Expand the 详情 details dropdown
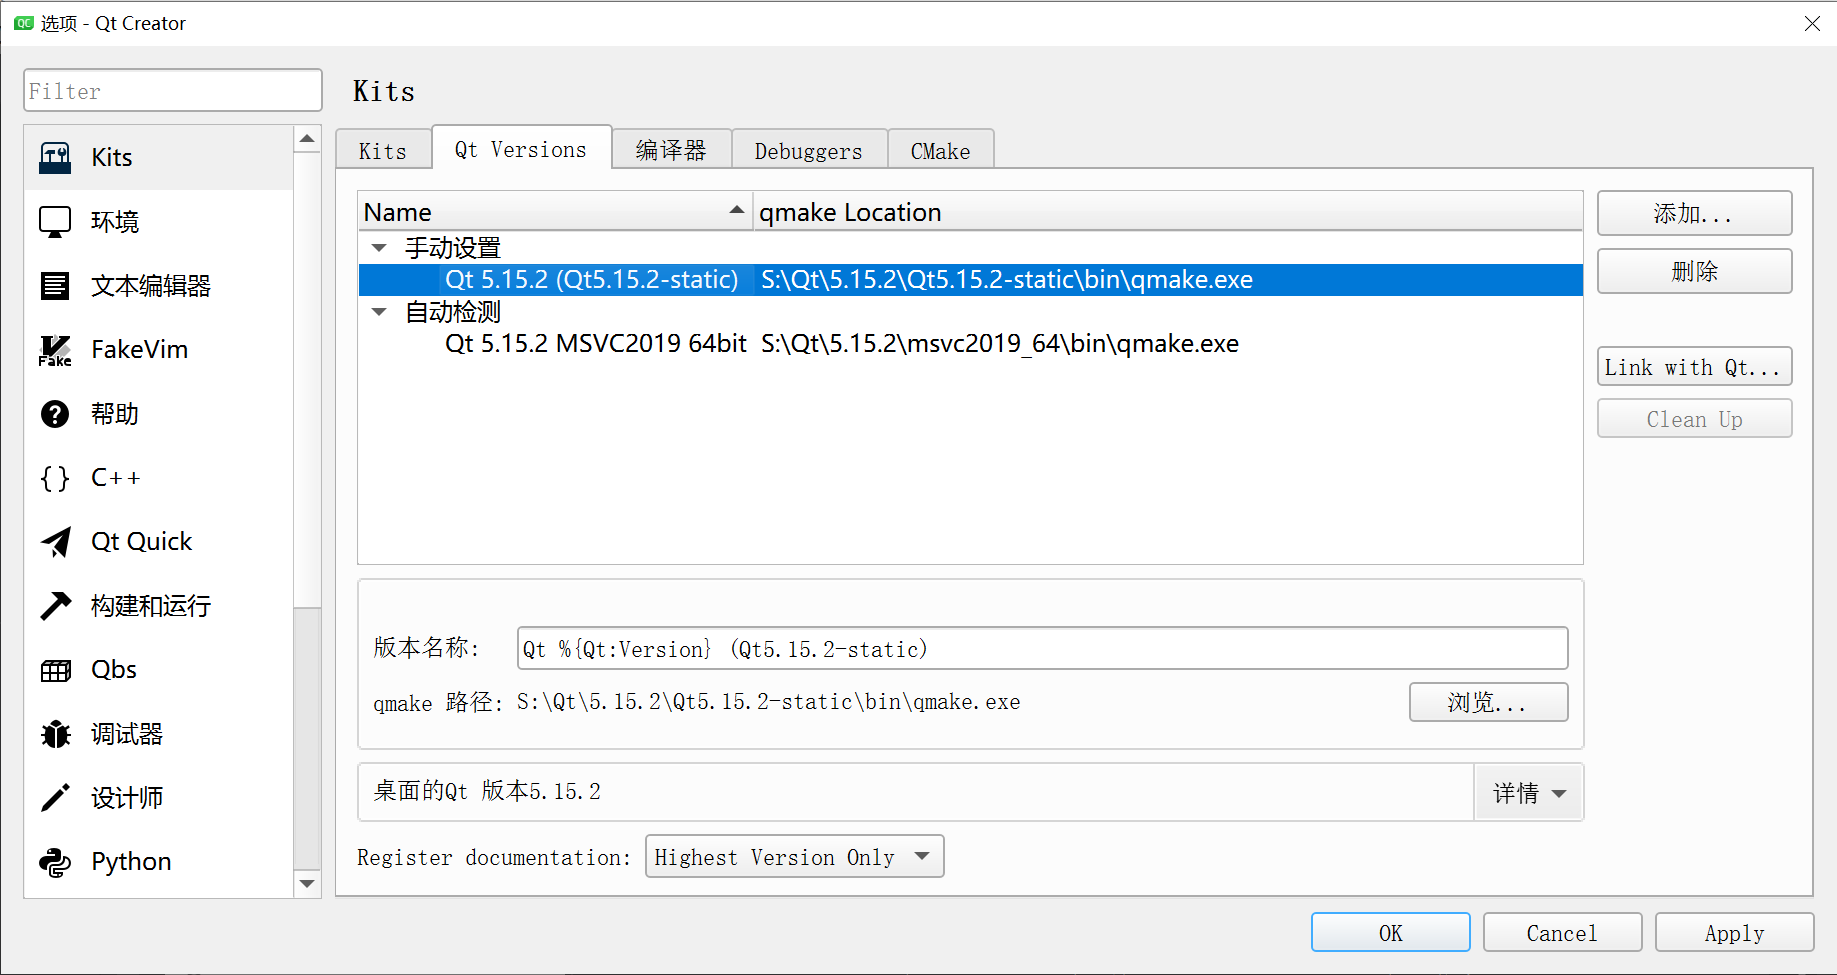Screen dimensions: 1837x975 point(1529,793)
